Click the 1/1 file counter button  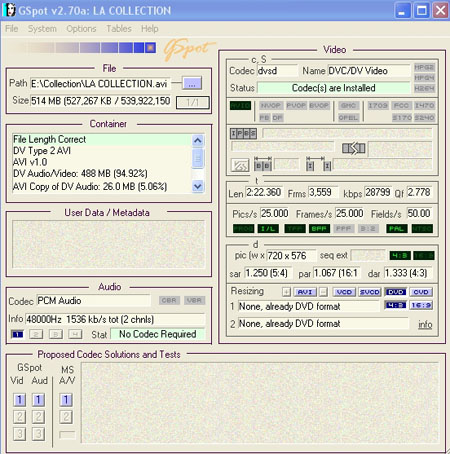[192, 102]
